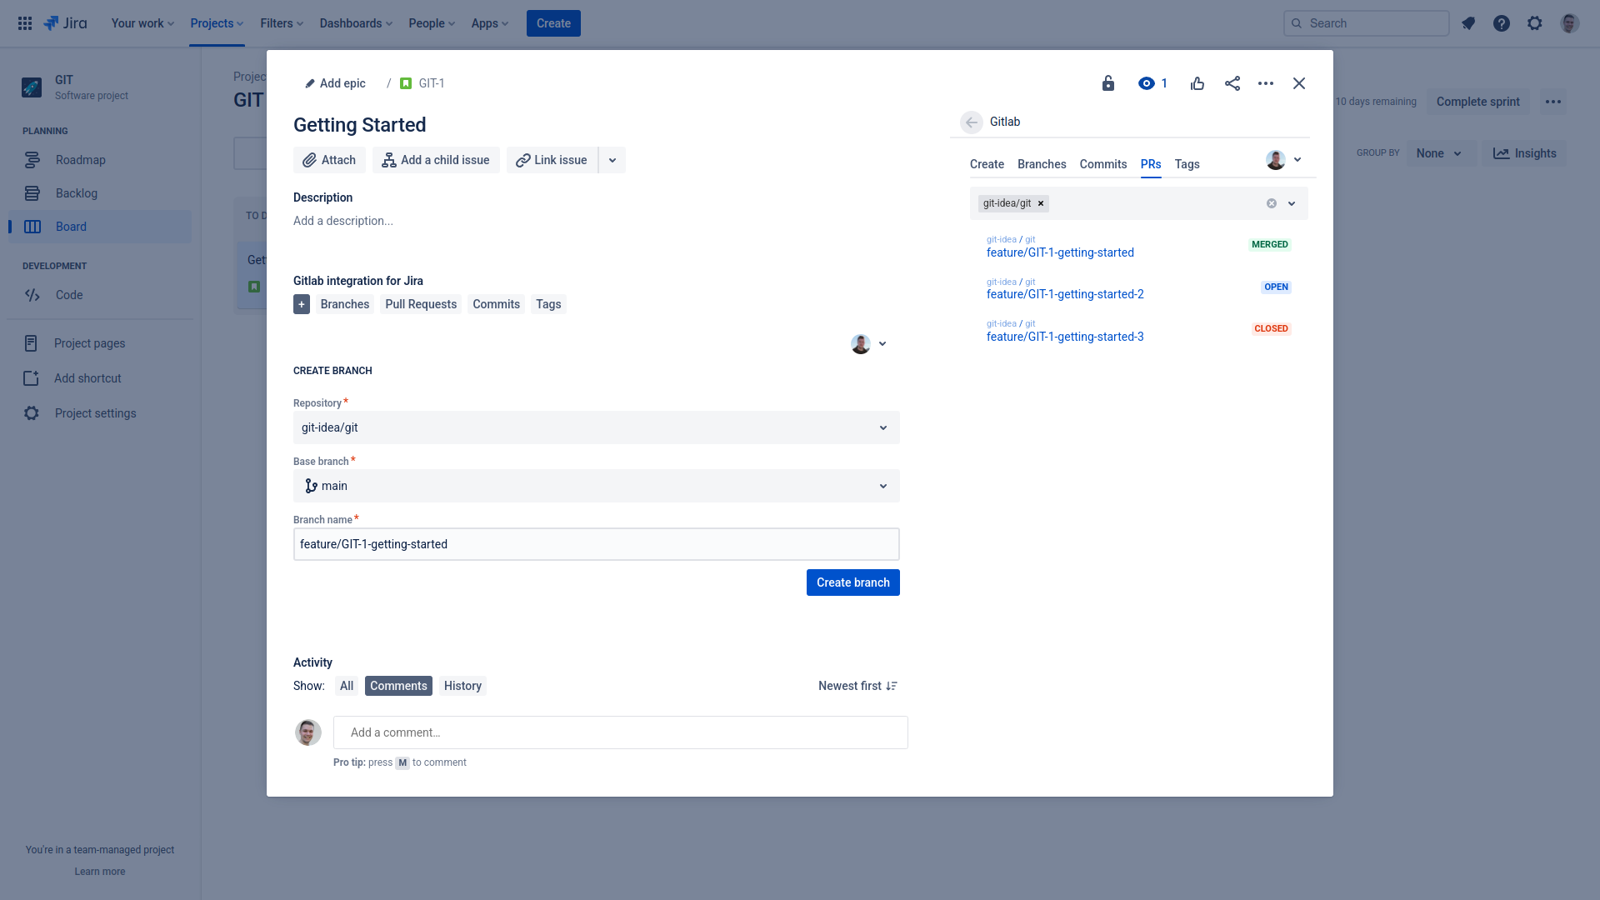Select PRs tab in Gitlab panel
Image resolution: width=1600 pixels, height=900 pixels.
click(x=1151, y=164)
